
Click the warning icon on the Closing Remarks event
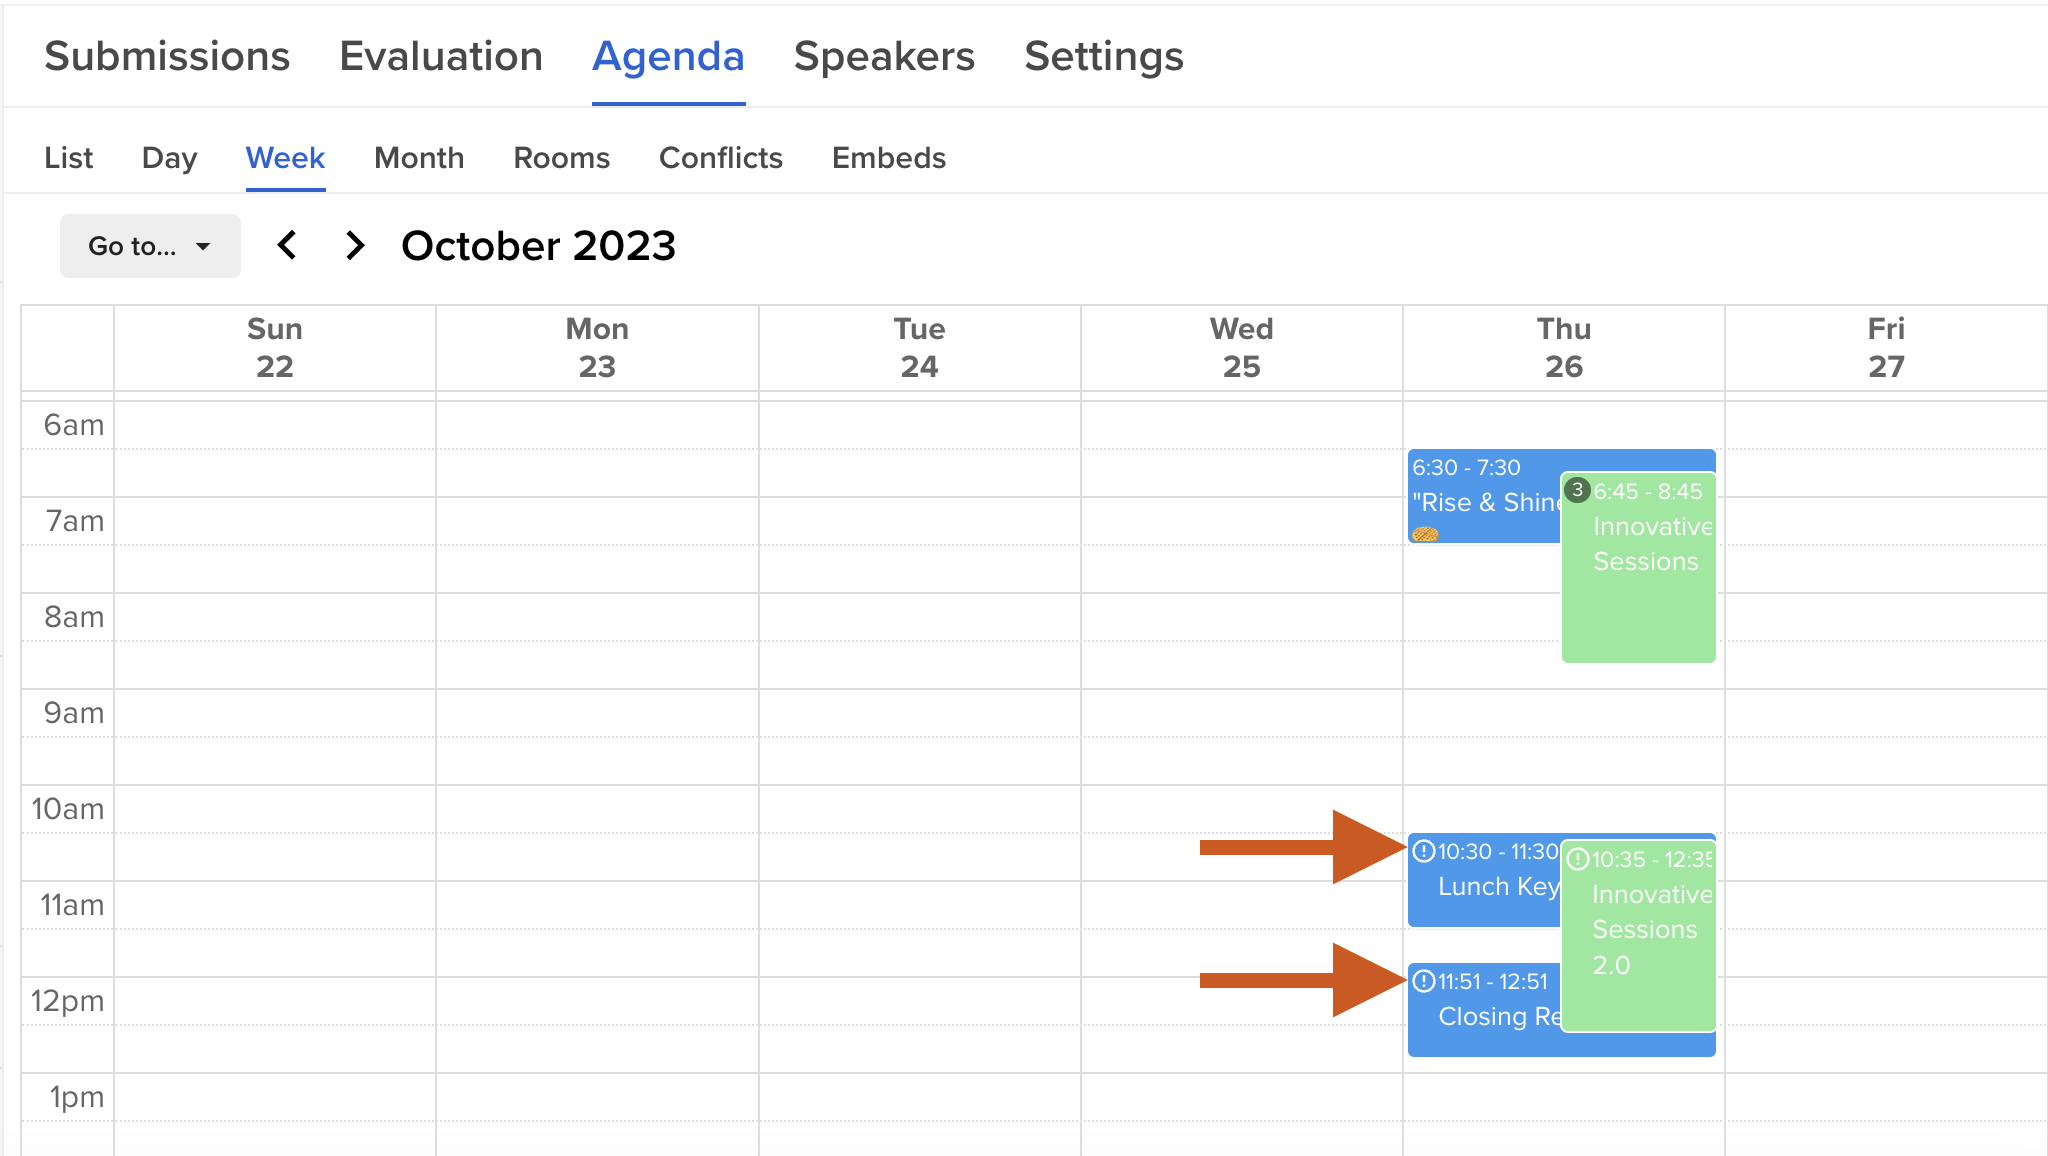pos(1424,981)
